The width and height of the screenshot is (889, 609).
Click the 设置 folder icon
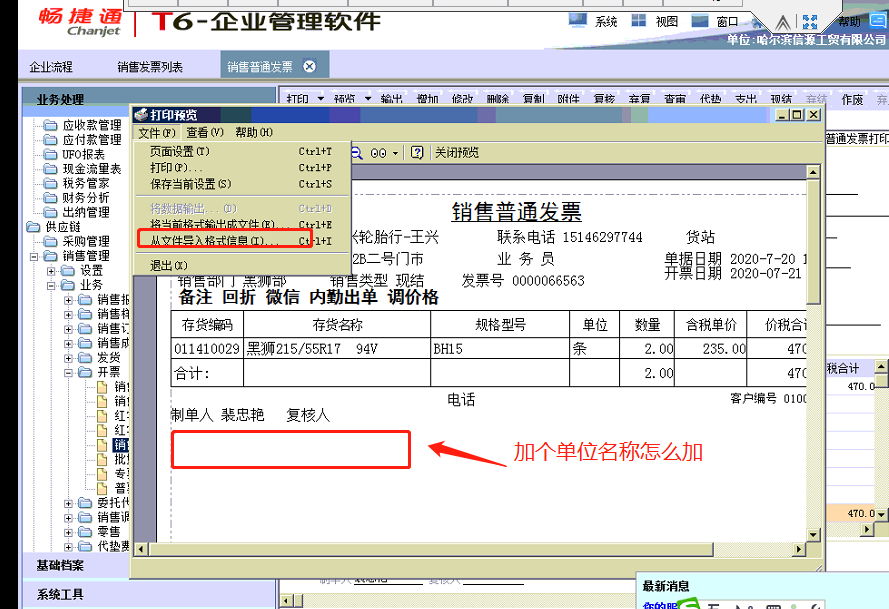[x=68, y=270]
